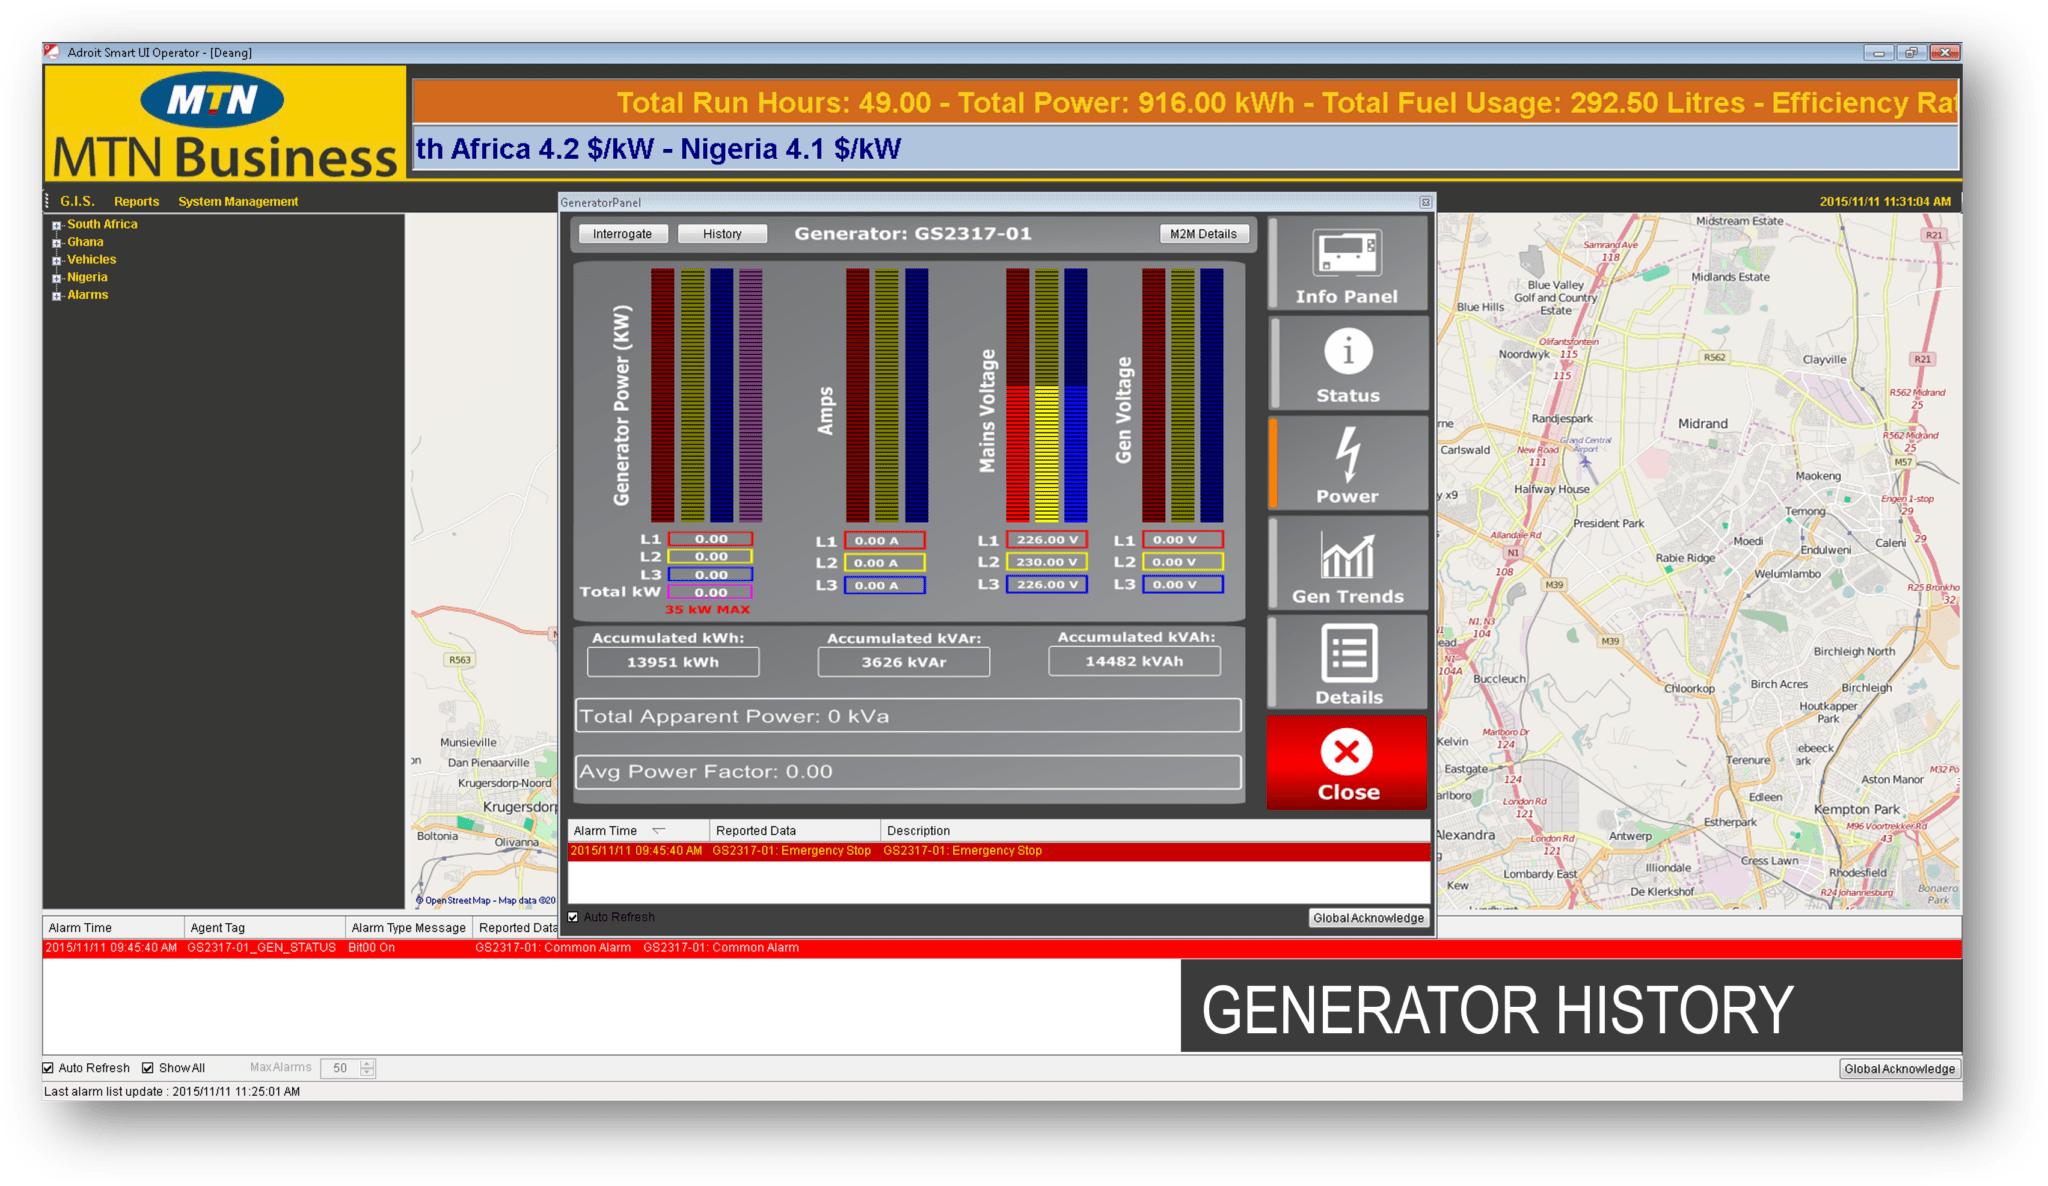Expand the Vehicles tree node
This screenshot has width=2048, height=1186.
point(57,260)
